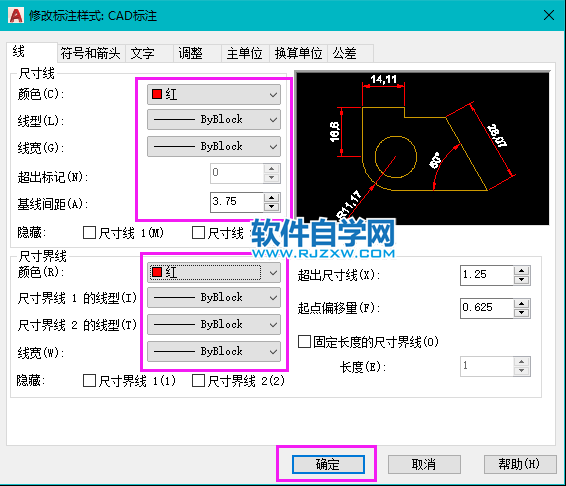Click the disabled 超出标记(N) field

pos(237,173)
